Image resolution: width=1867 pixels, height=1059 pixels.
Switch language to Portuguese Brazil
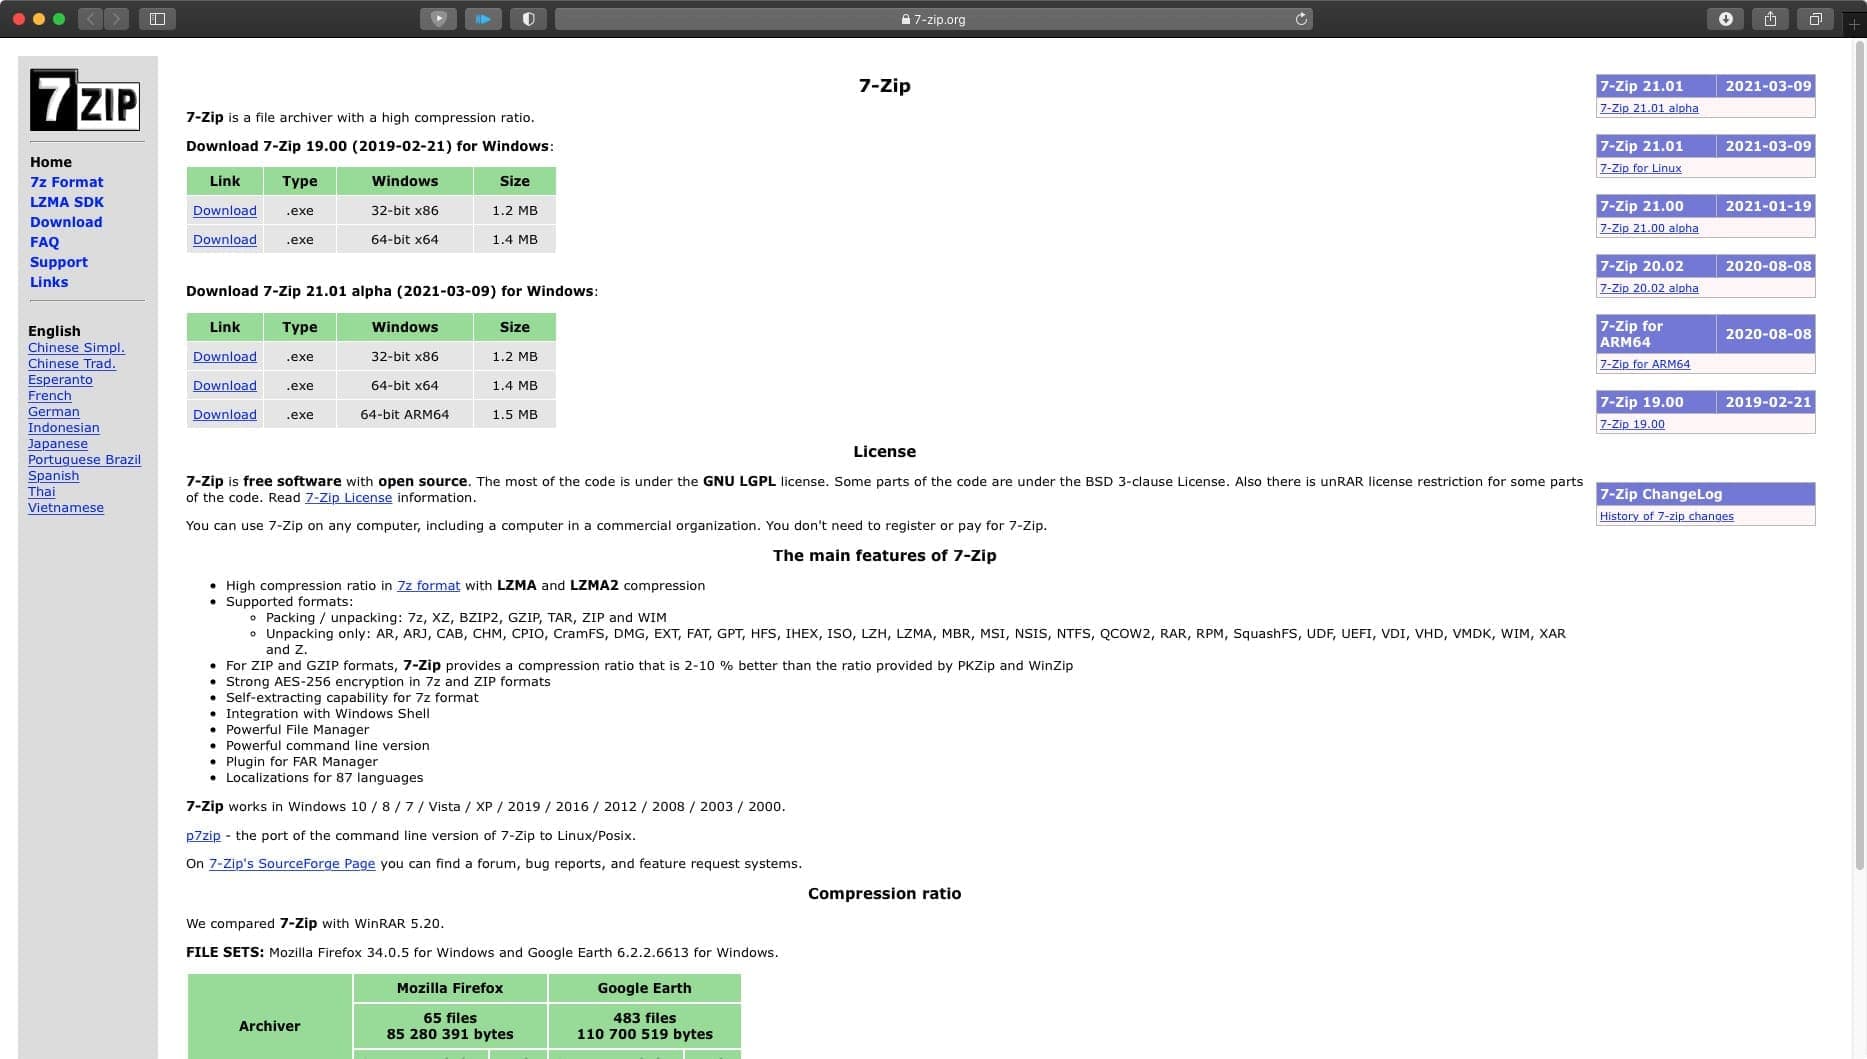click(85, 460)
